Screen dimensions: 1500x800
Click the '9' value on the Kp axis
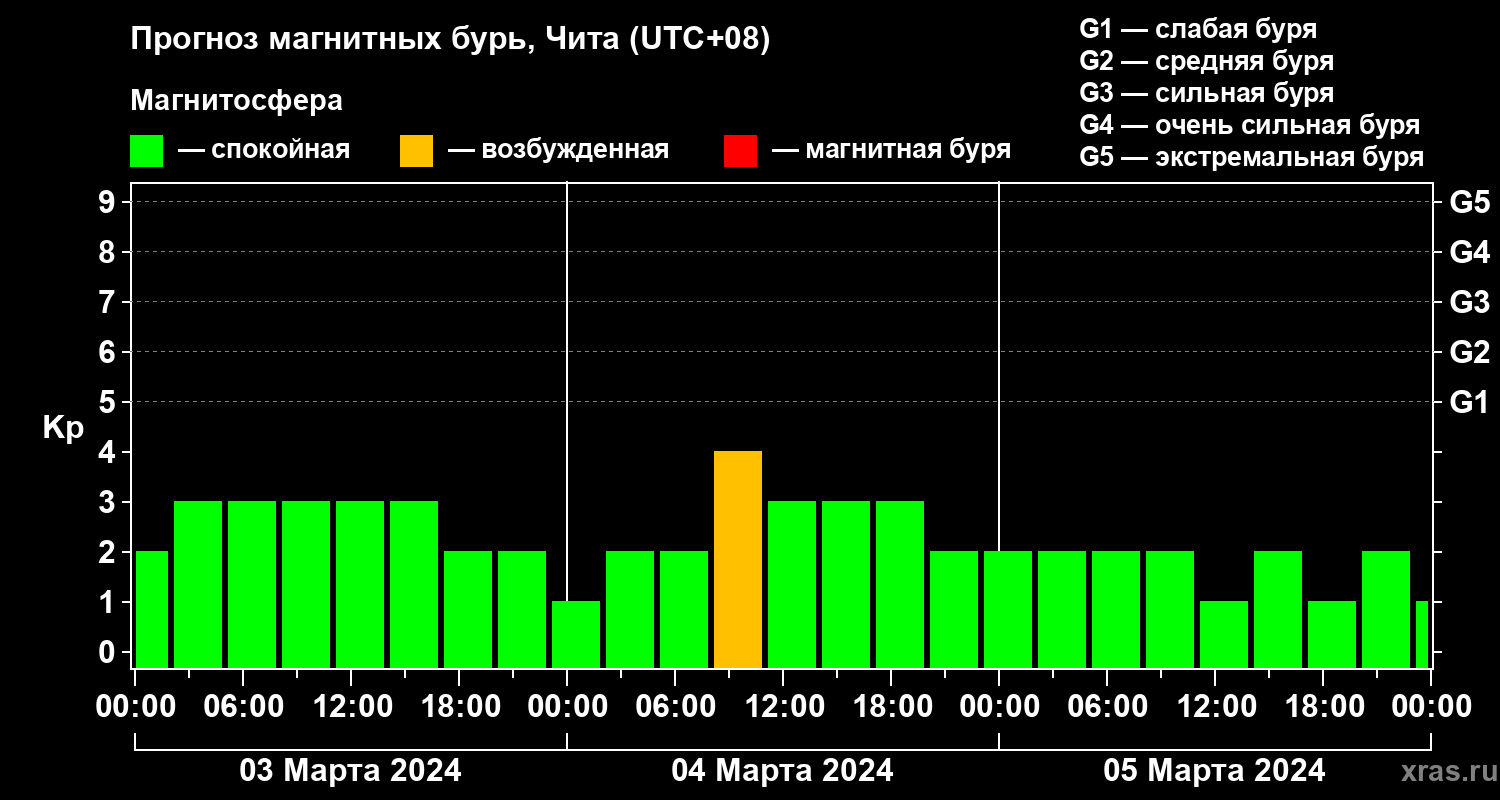(109, 202)
